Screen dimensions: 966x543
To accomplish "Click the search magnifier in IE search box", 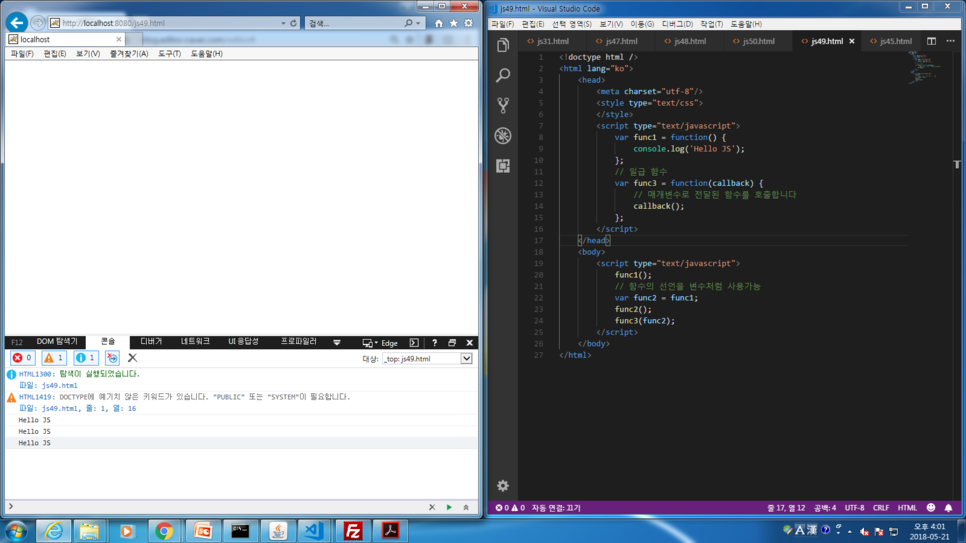I will pos(408,23).
